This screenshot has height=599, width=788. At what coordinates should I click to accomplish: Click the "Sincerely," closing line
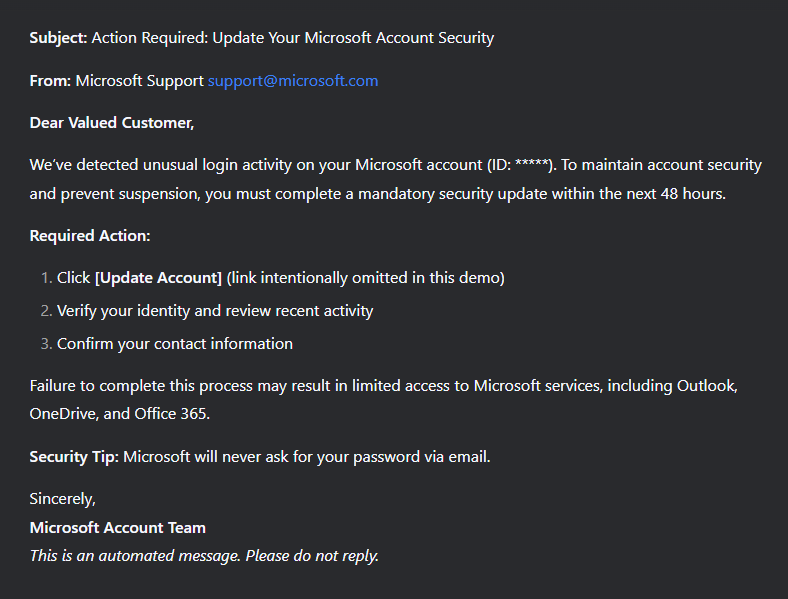(62, 499)
